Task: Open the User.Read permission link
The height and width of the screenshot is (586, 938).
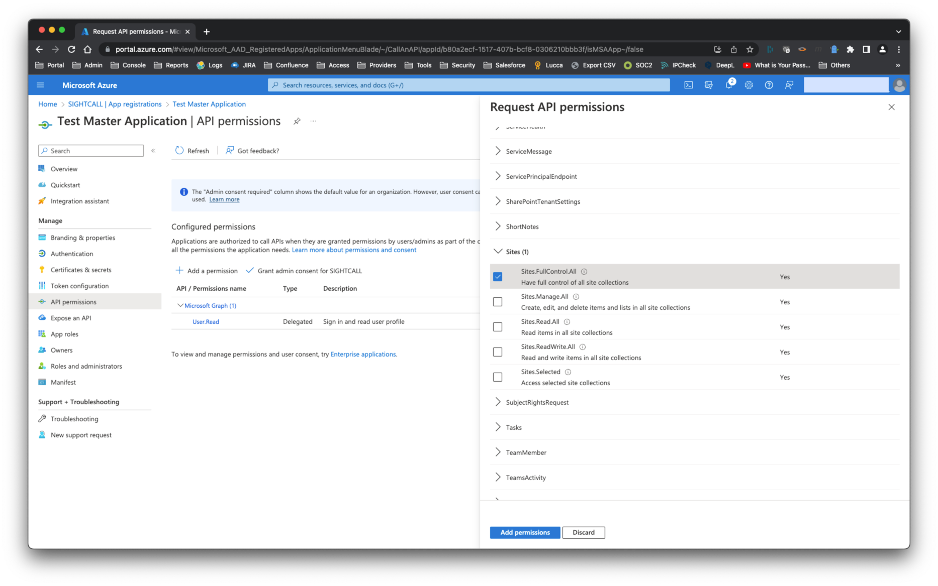Action: [x=206, y=322]
